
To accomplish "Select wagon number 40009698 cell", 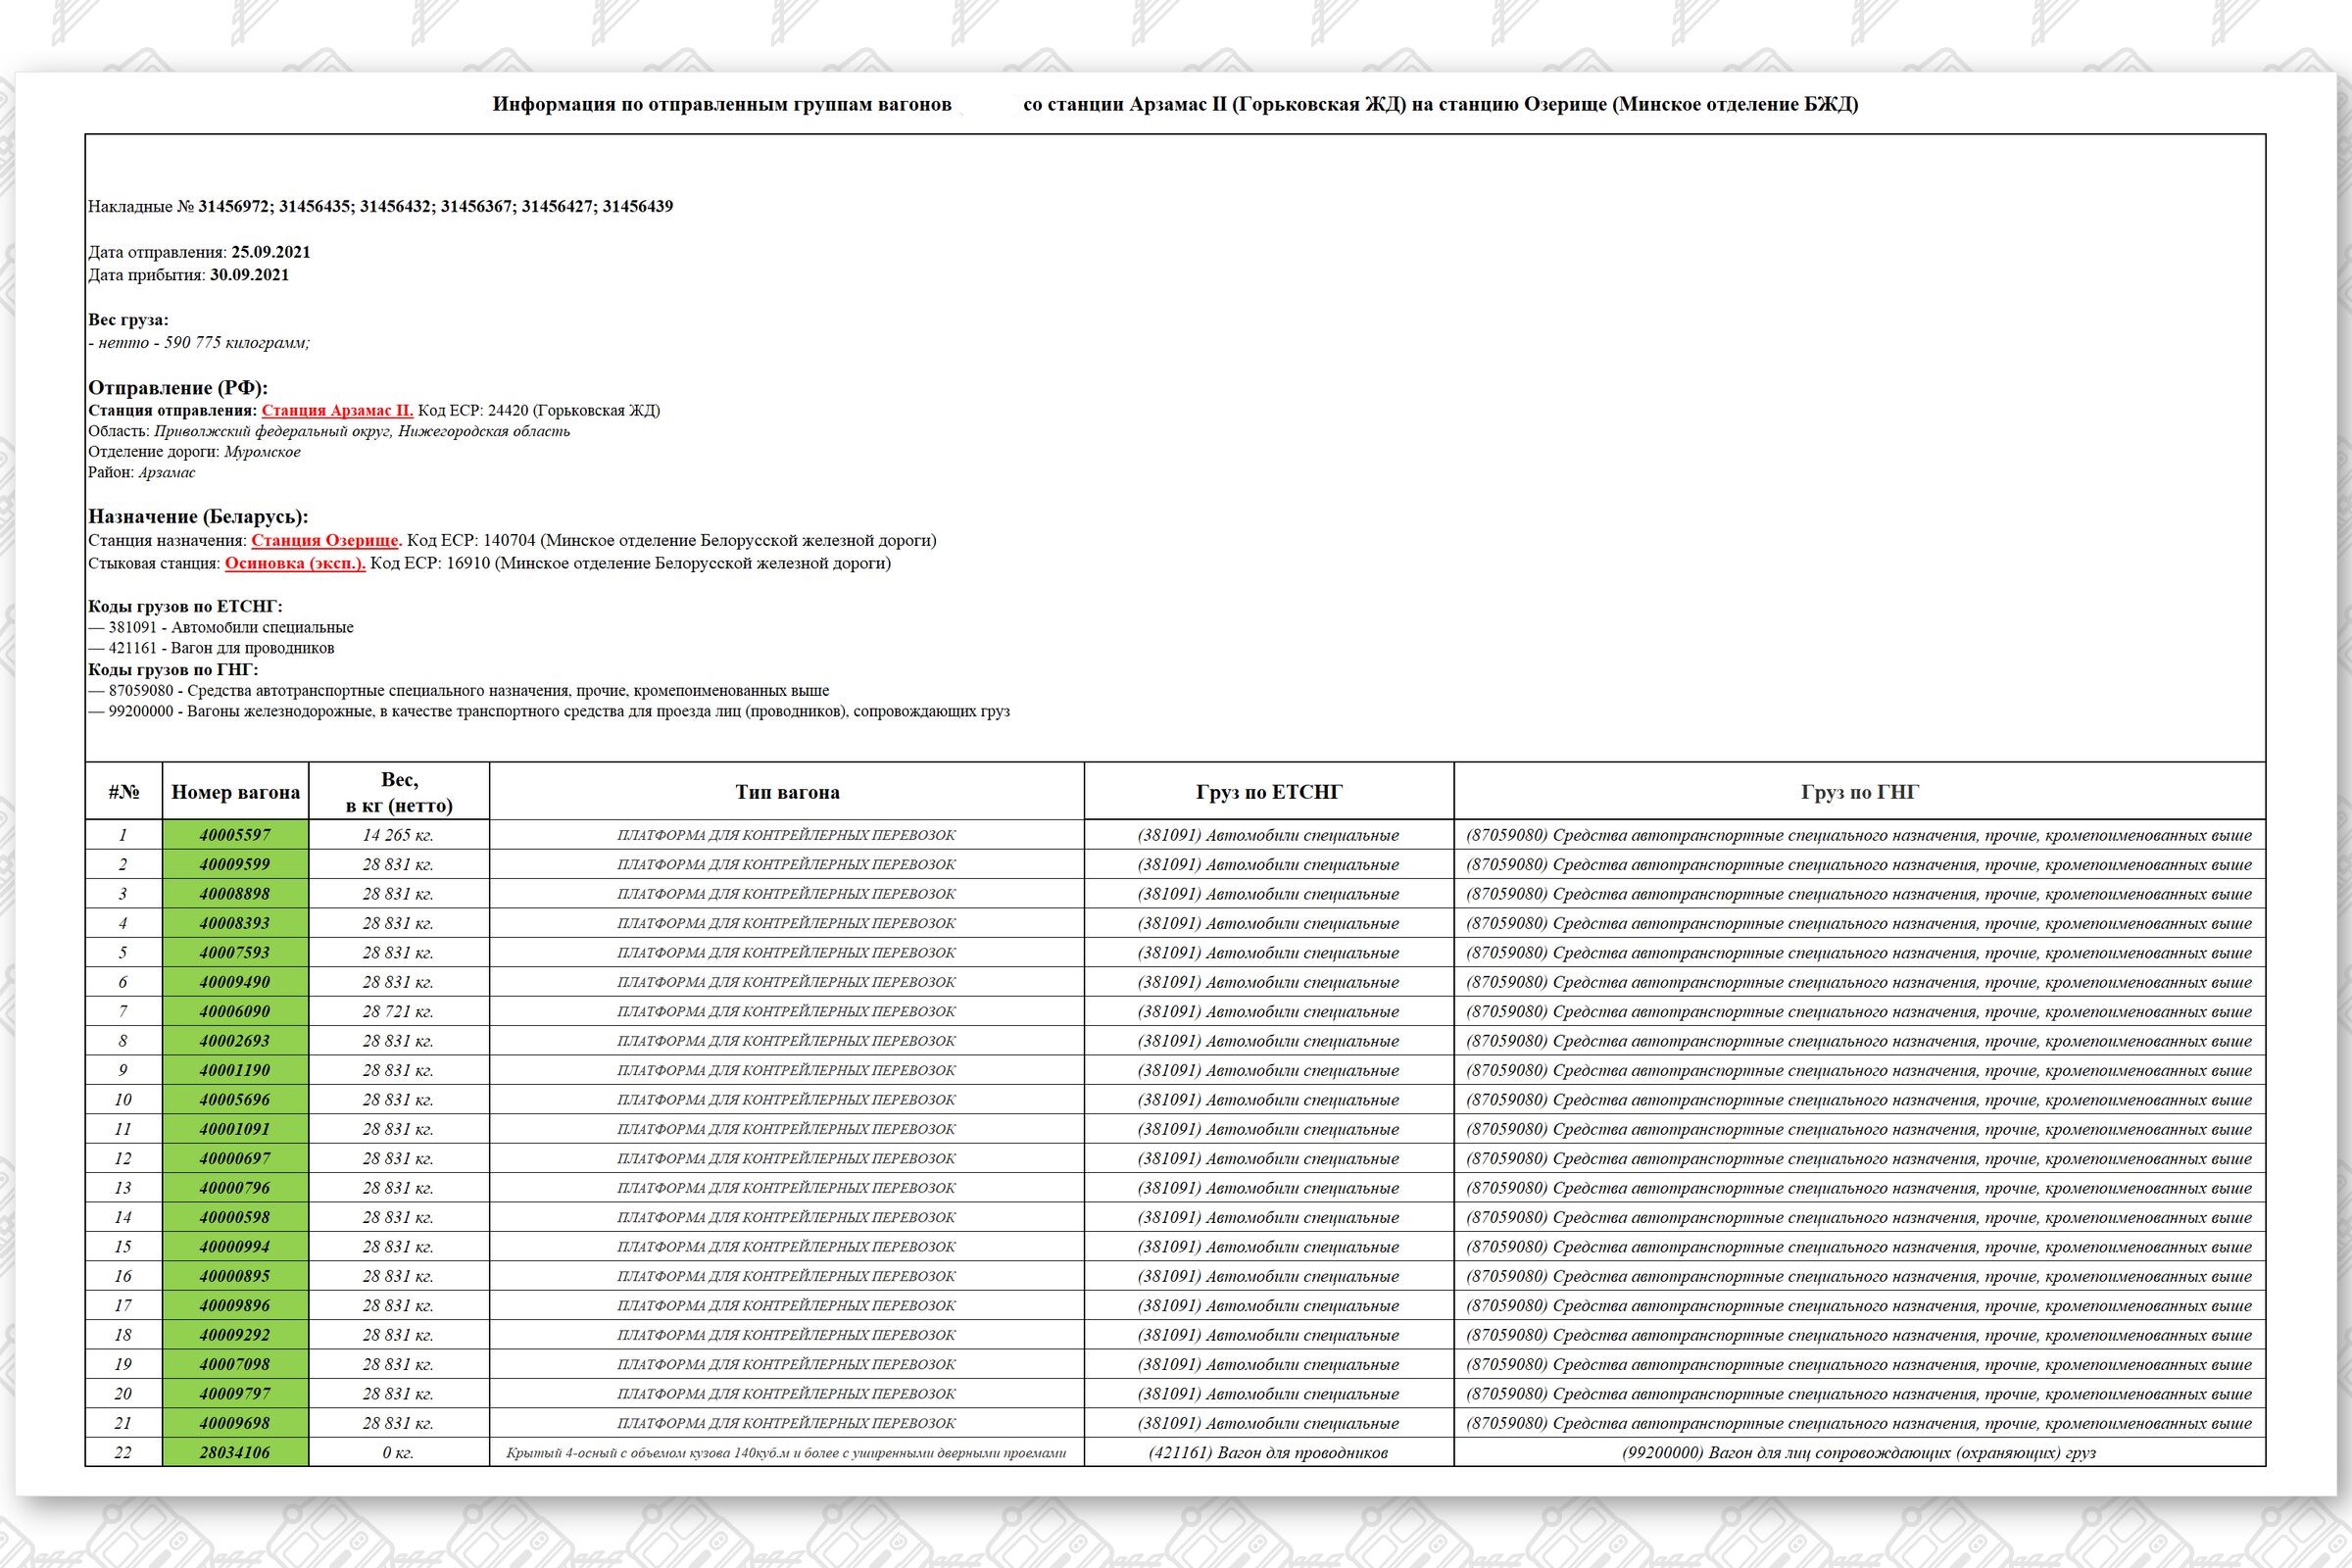I will pos(235,1423).
